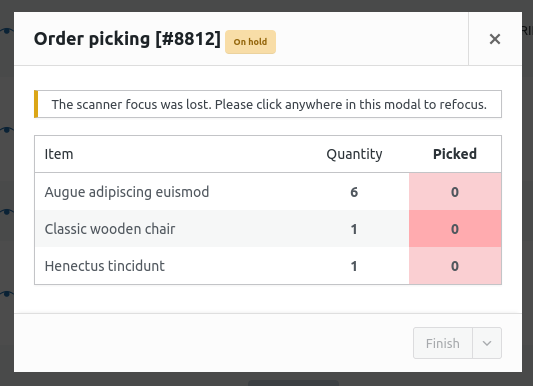Click the quantity value of Henectus tincidunt
The height and width of the screenshot is (386, 533).
(354, 266)
